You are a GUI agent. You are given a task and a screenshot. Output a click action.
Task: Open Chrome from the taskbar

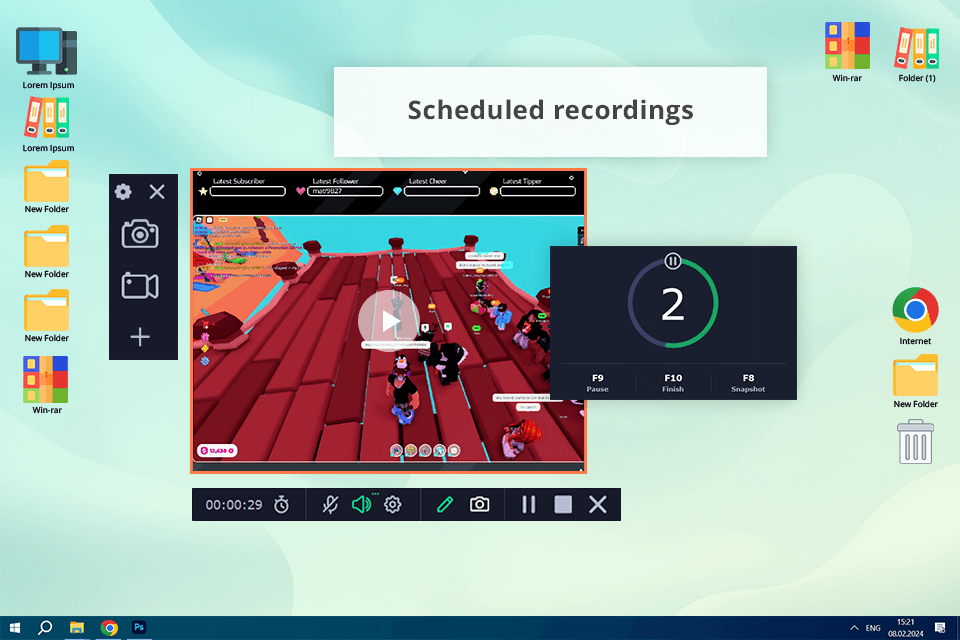pos(109,628)
